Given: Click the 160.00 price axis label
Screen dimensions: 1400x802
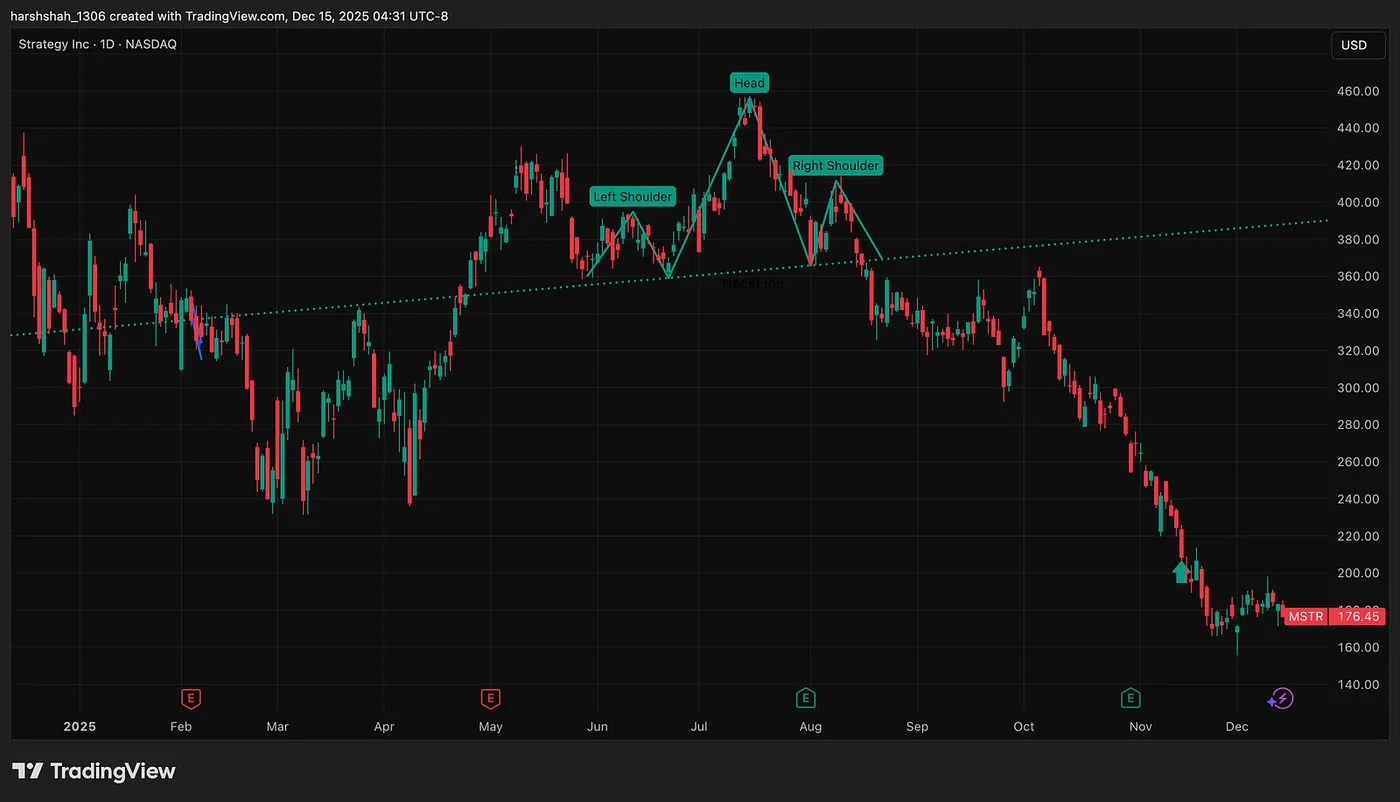Looking at the screenshot, I should (x=1358, y=647).
